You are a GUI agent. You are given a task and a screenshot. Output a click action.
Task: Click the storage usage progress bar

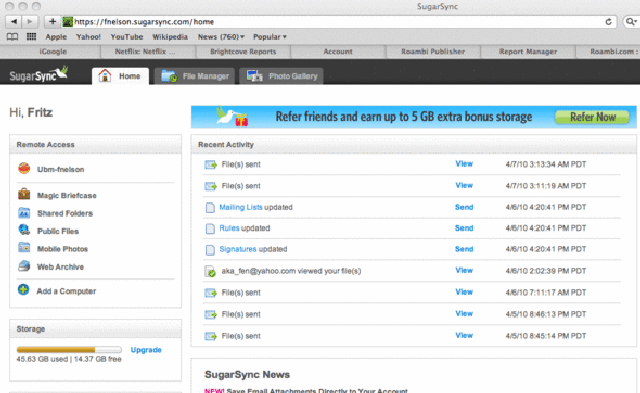point(69,350)
